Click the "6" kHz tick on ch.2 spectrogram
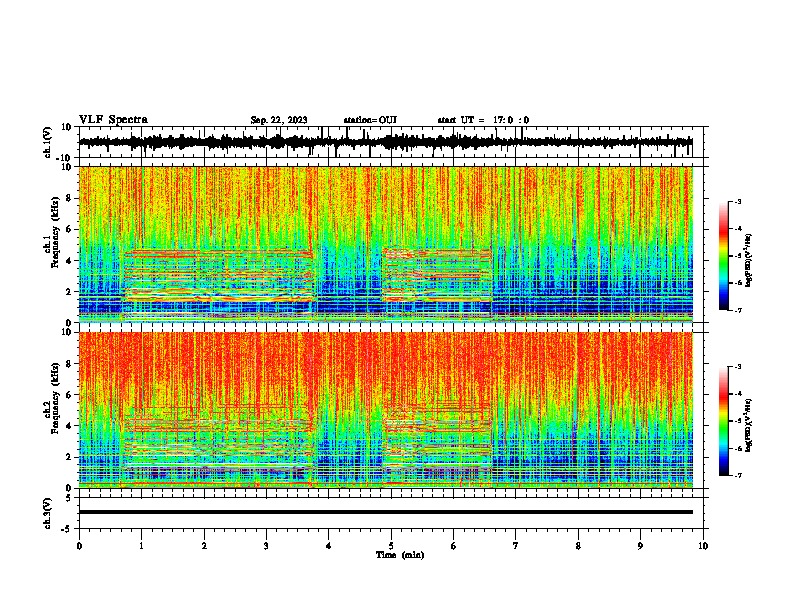Screen dimensions: 792x612 (x=69, y=395)
